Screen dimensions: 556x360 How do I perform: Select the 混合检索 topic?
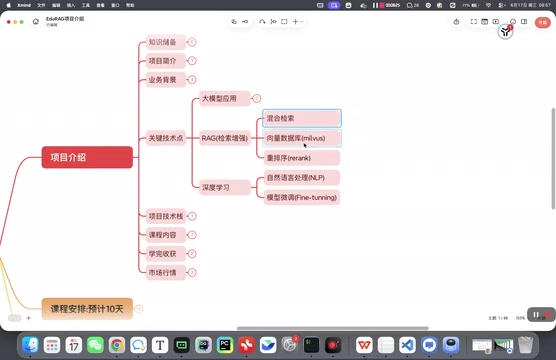(302, 118)
